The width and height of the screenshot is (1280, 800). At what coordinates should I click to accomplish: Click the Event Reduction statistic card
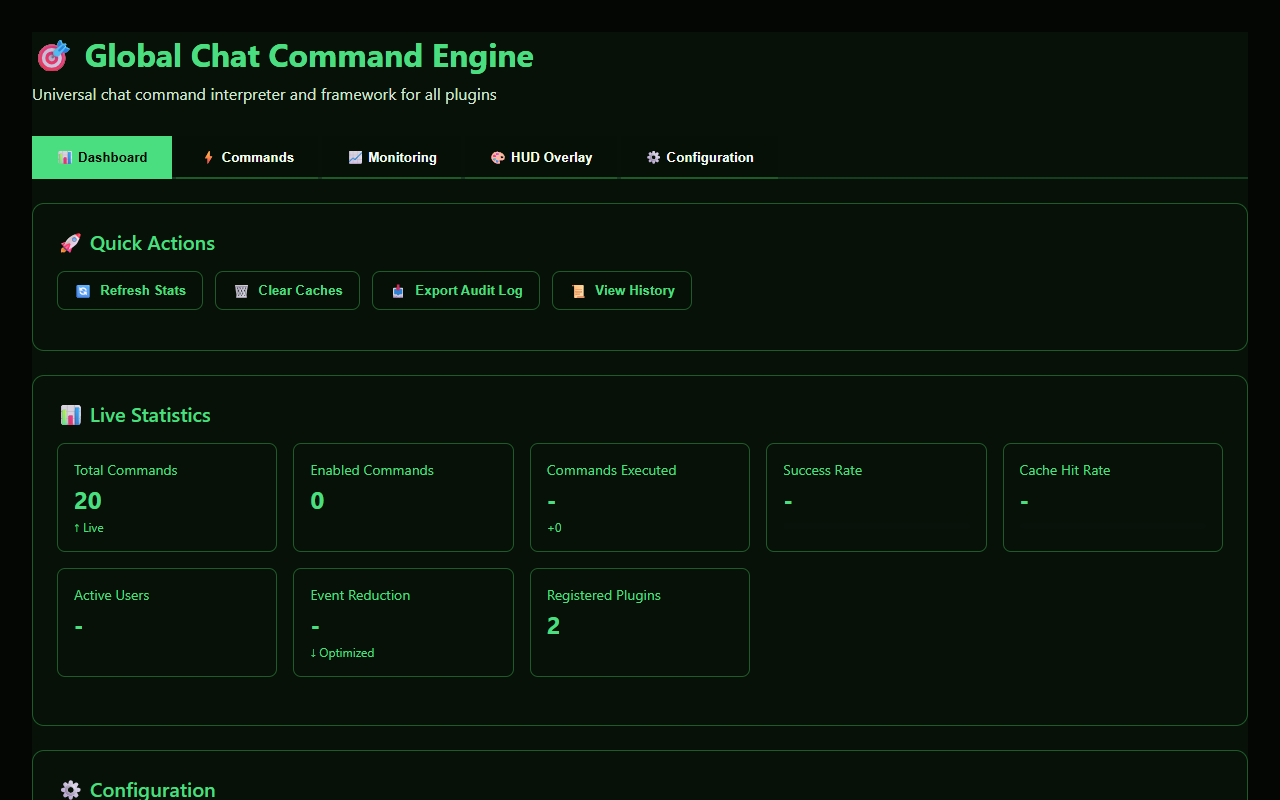(403, 622)
